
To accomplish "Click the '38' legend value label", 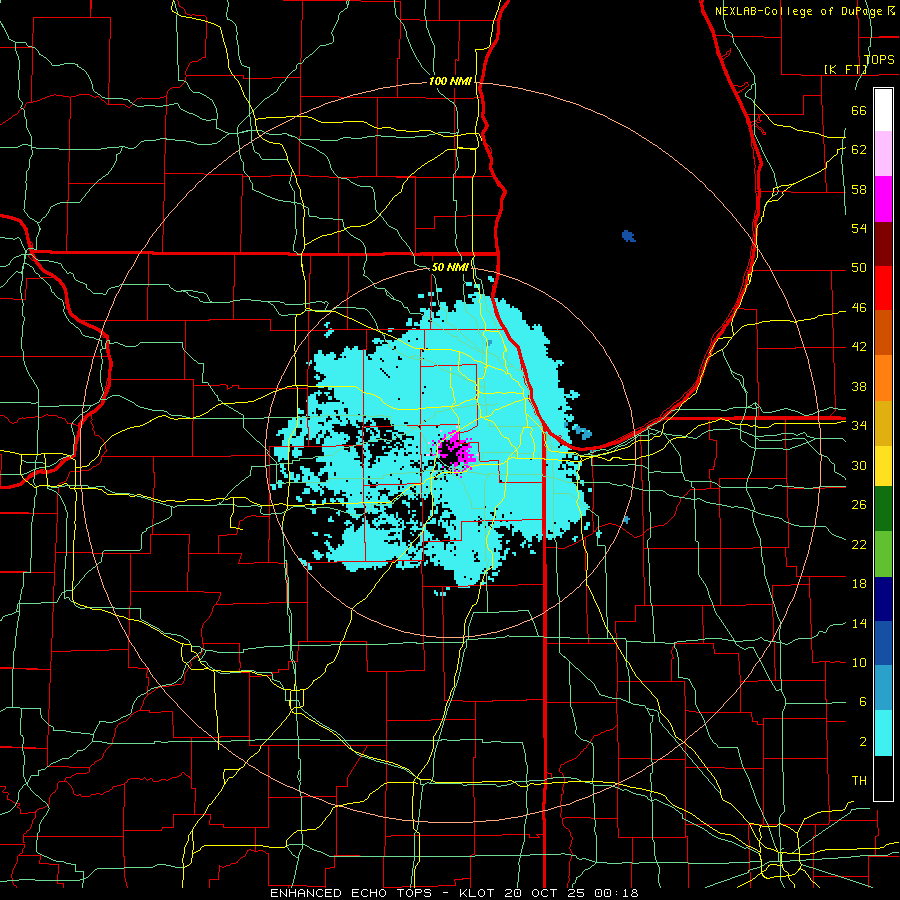I will (859, 387).
